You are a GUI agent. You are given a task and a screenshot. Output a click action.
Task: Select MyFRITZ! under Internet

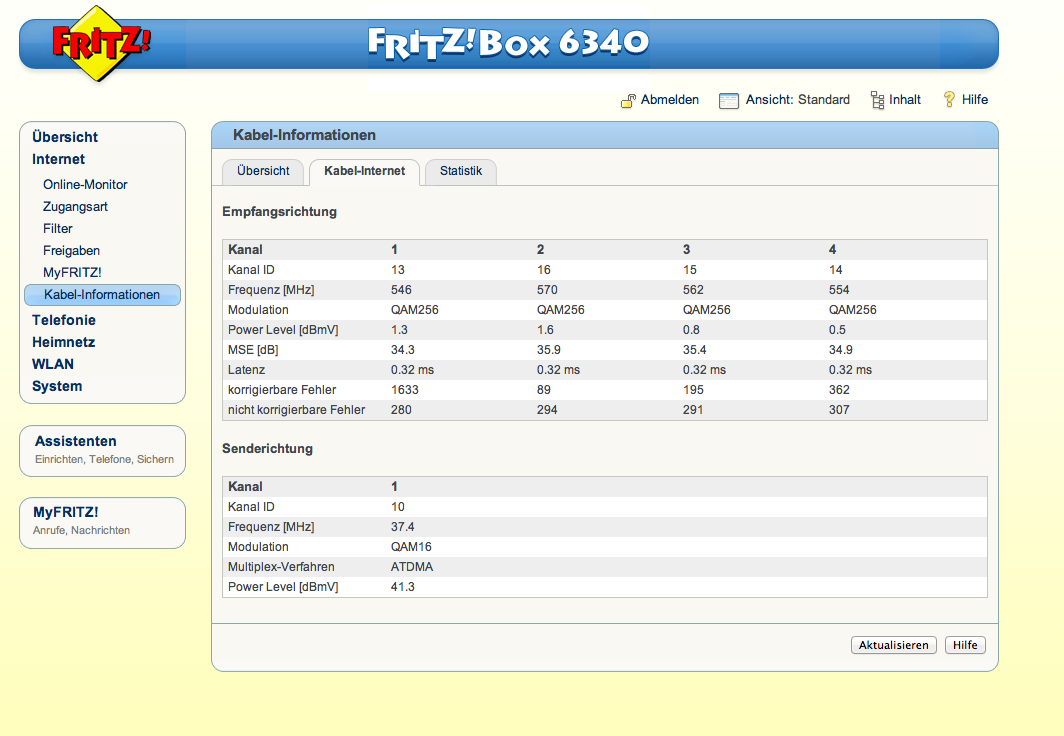(72, 273)
